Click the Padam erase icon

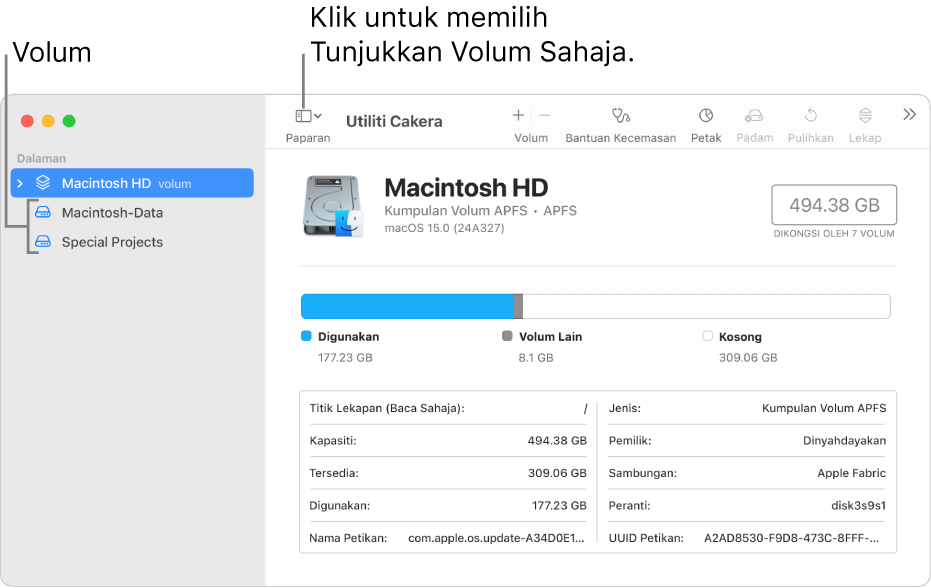coord(754,115)
